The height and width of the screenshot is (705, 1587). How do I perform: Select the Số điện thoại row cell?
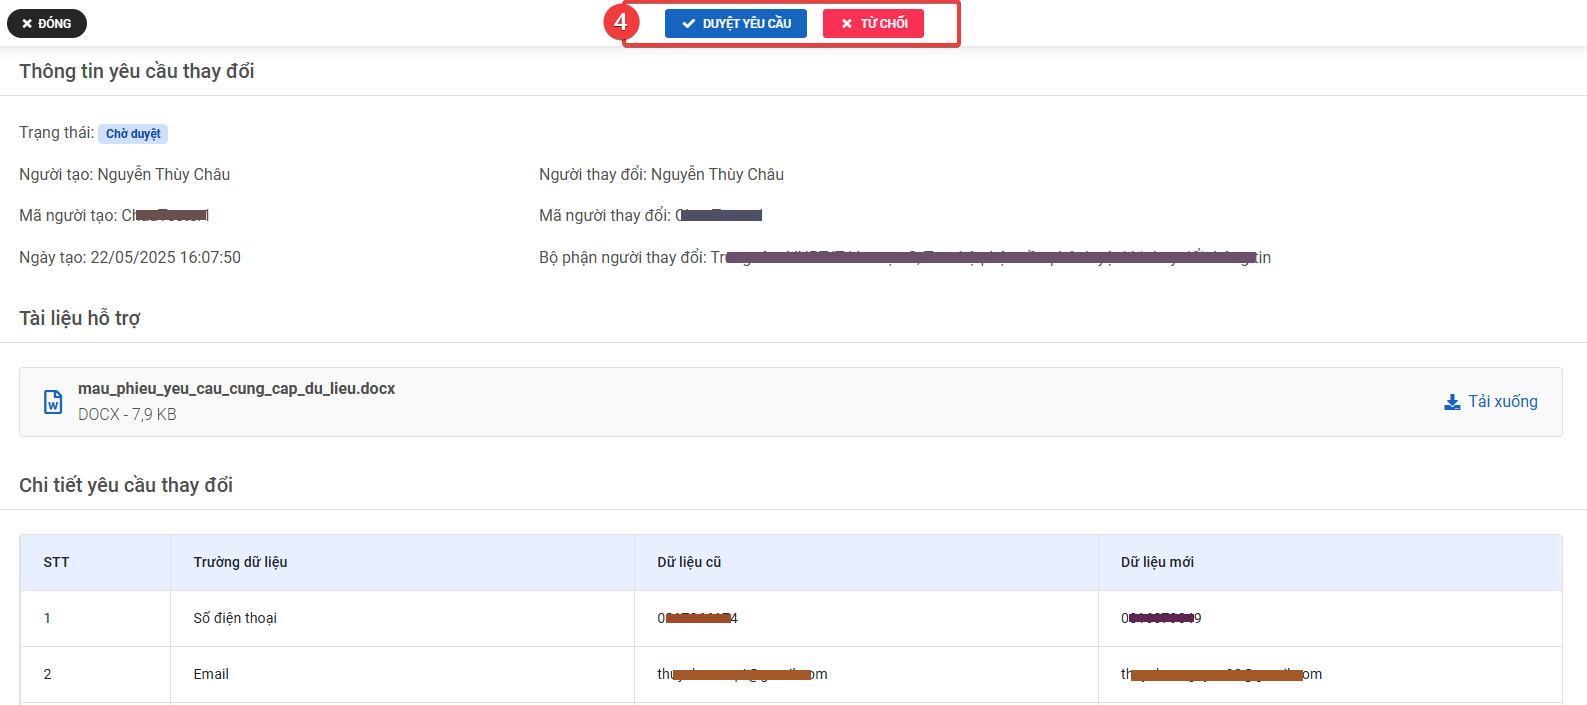click(x=235, y=618)
